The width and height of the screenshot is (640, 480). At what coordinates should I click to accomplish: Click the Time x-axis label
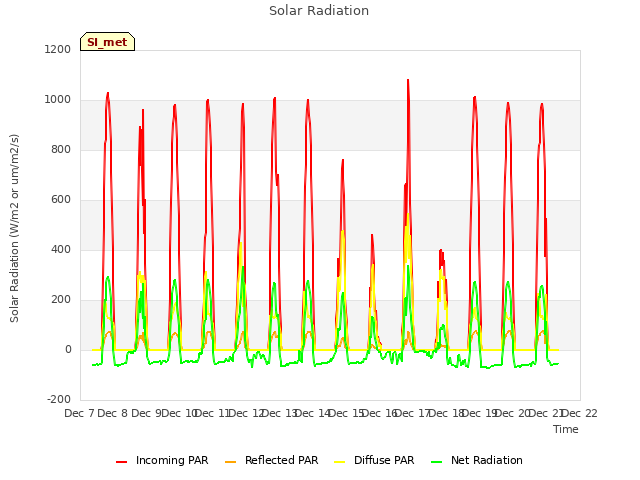point(566,429)
